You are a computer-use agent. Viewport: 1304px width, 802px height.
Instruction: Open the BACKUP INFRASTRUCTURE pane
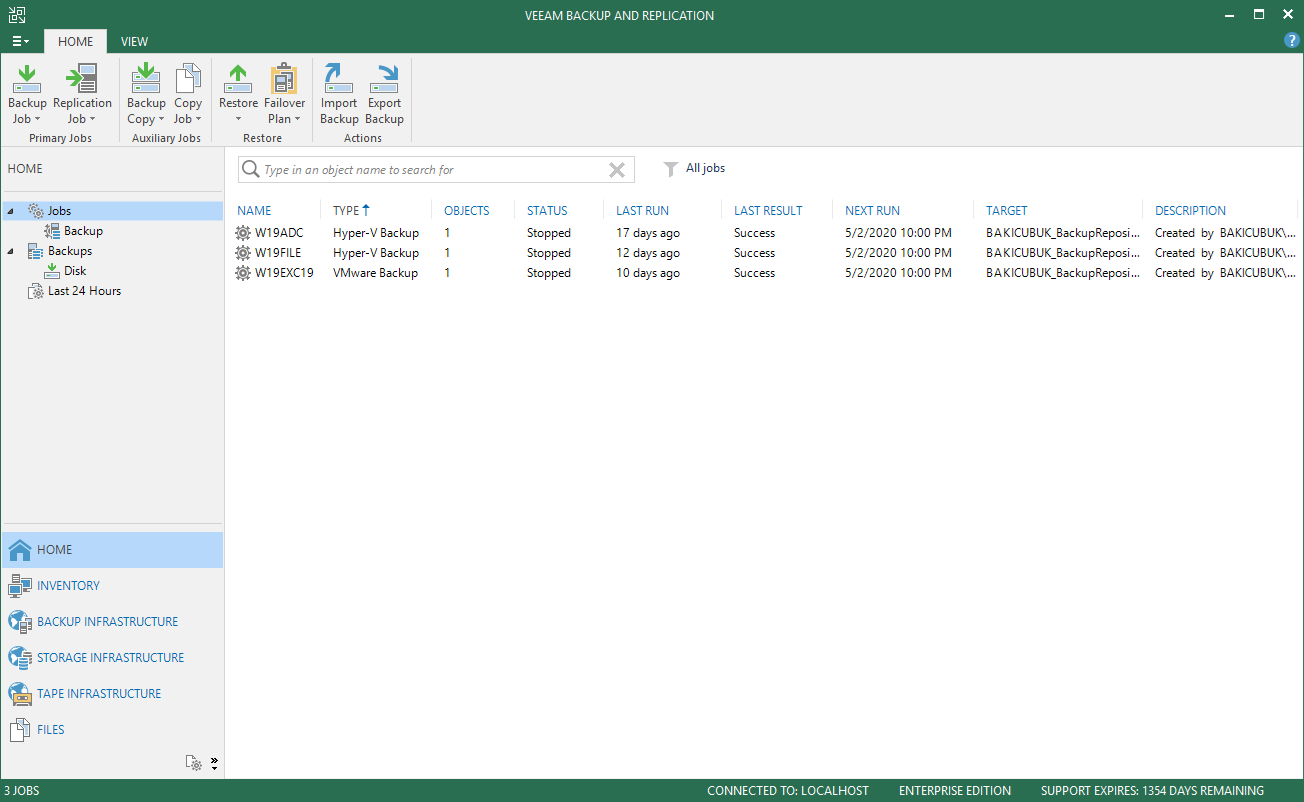[x=112, y=622]
